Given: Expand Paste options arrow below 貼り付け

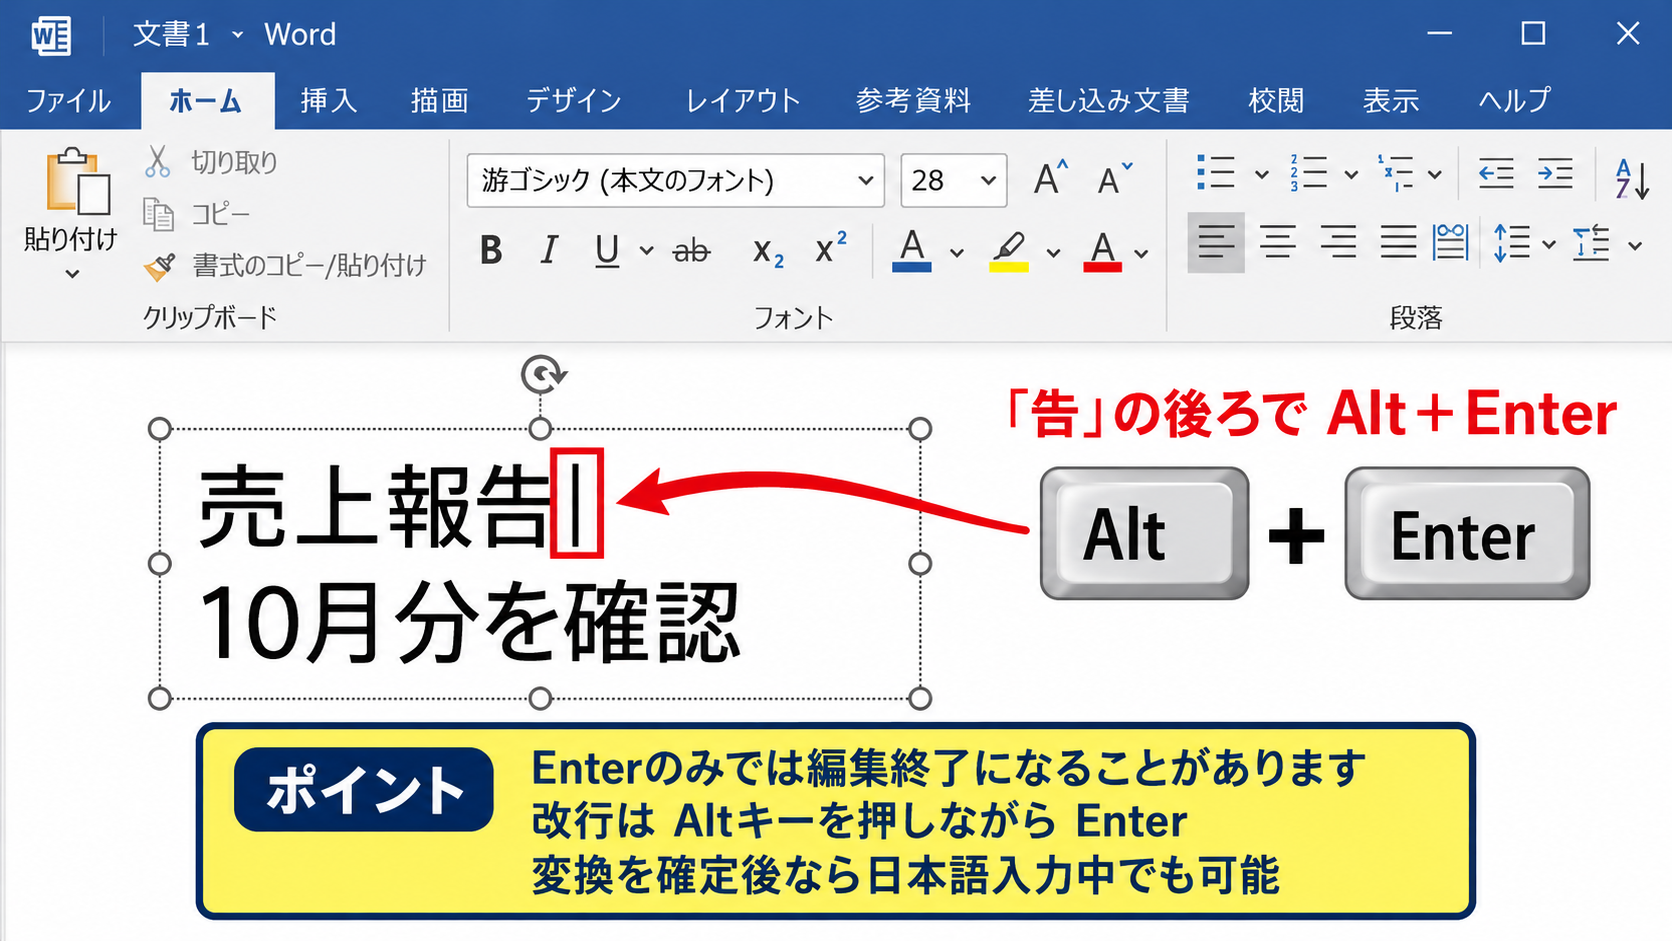Looking at the screenshot, I should (x=72, y=273).
